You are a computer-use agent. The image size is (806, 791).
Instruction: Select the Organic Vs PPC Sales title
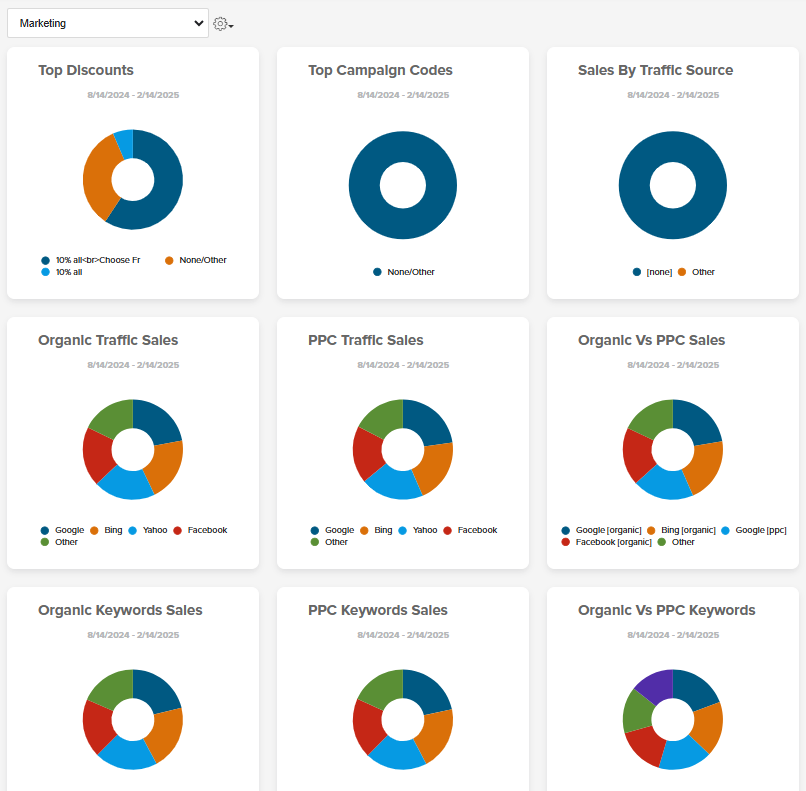[651, 340]
